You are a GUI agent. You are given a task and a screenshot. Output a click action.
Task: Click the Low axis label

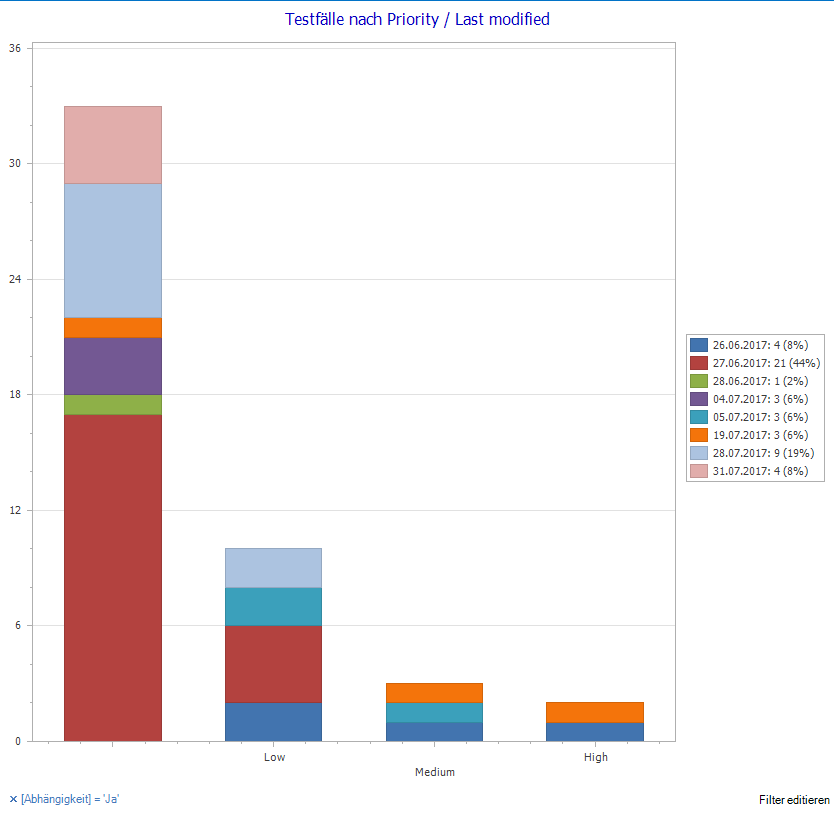click(274, 757)
